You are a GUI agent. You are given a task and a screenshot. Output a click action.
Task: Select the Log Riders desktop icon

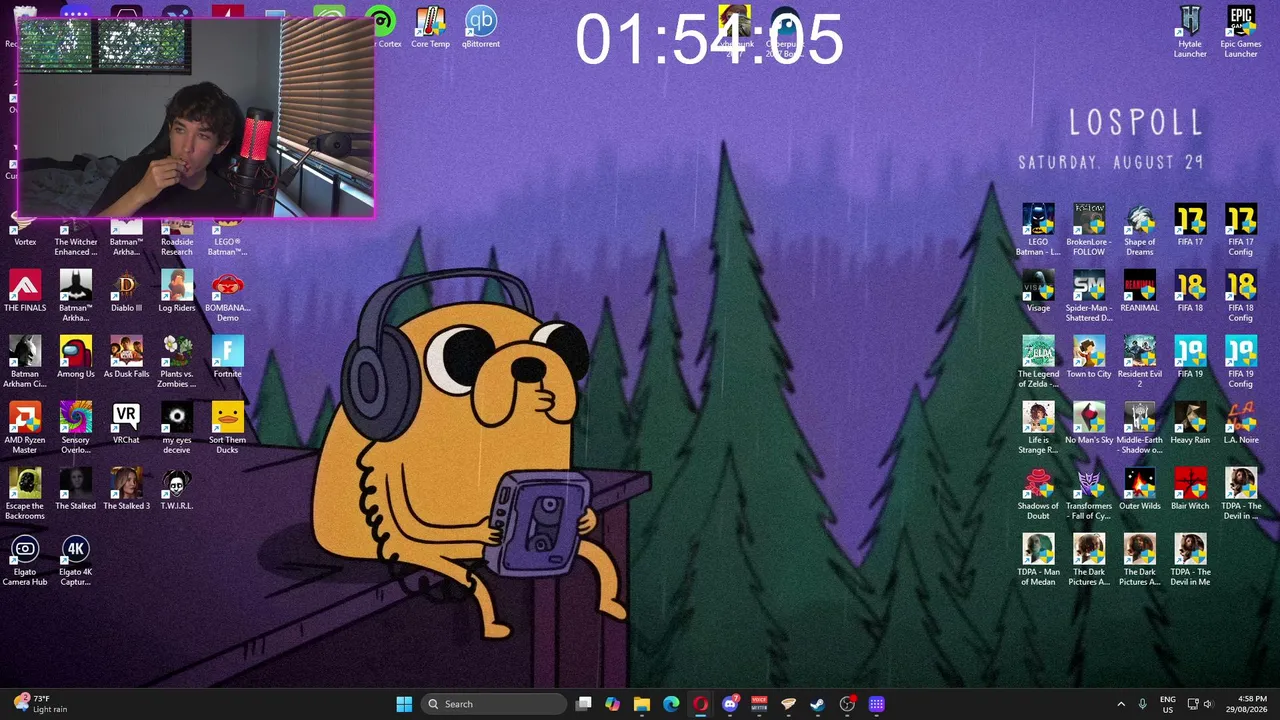pos(177,292)
